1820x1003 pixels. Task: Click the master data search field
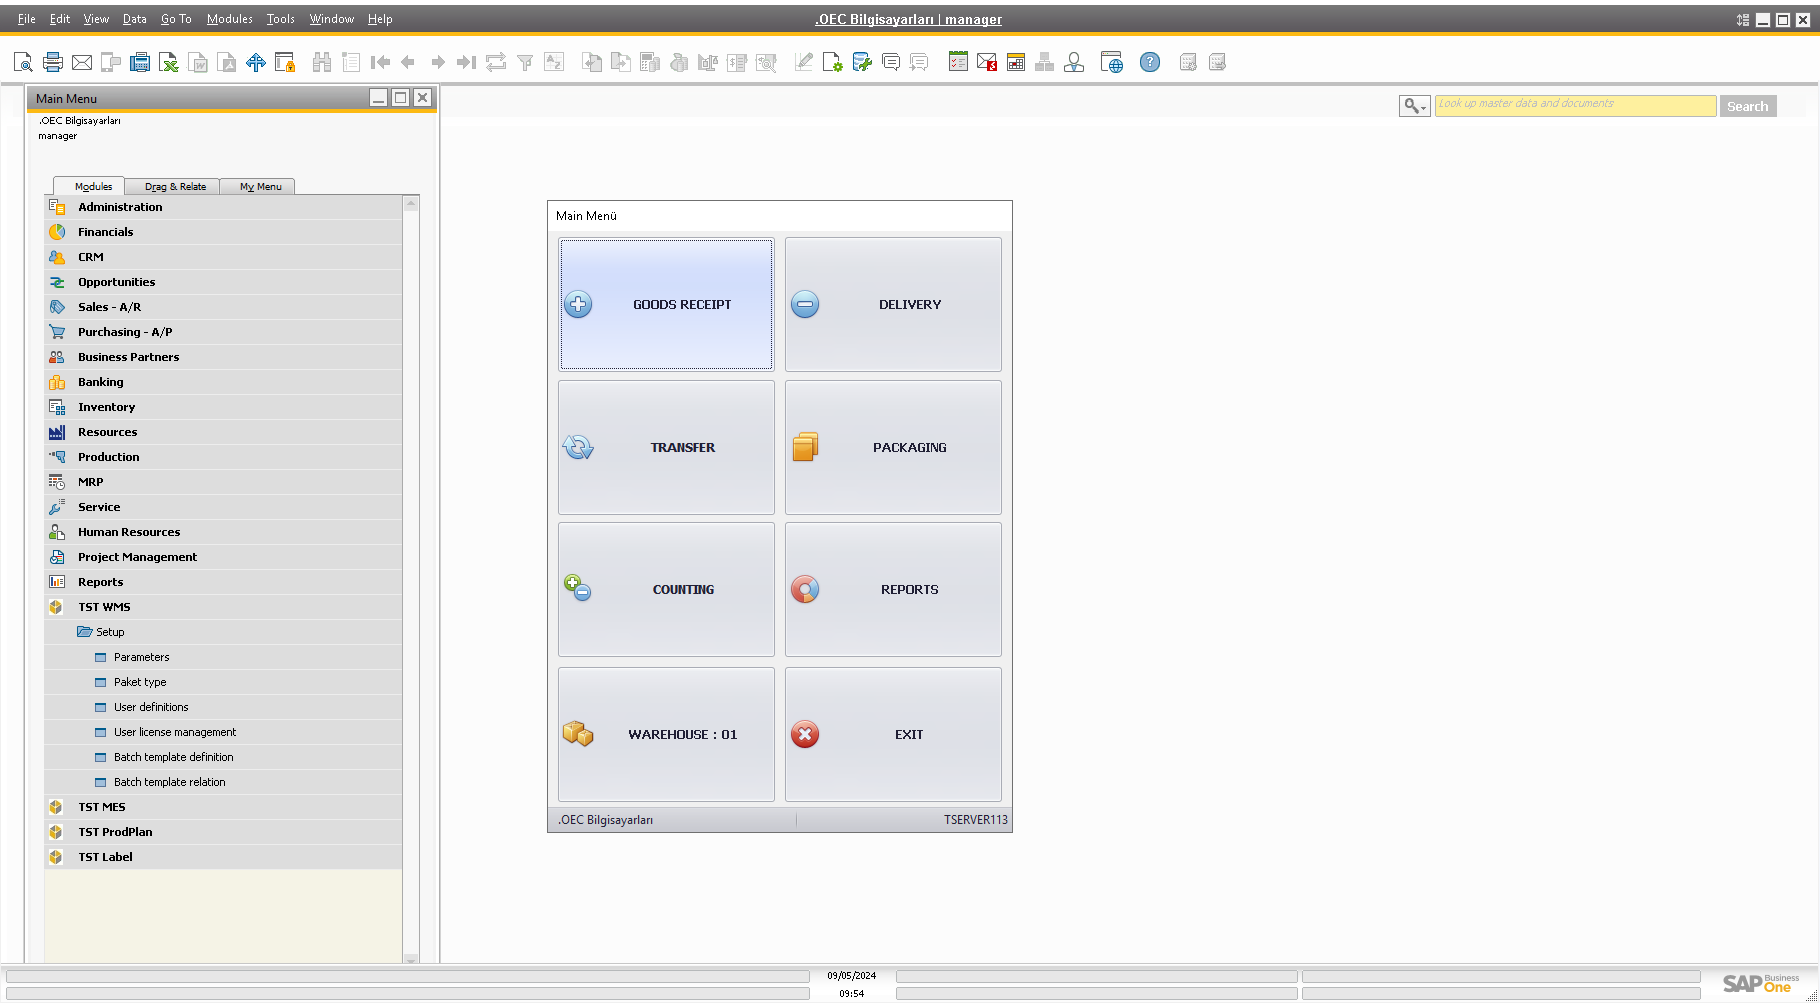pos(1574,106)
